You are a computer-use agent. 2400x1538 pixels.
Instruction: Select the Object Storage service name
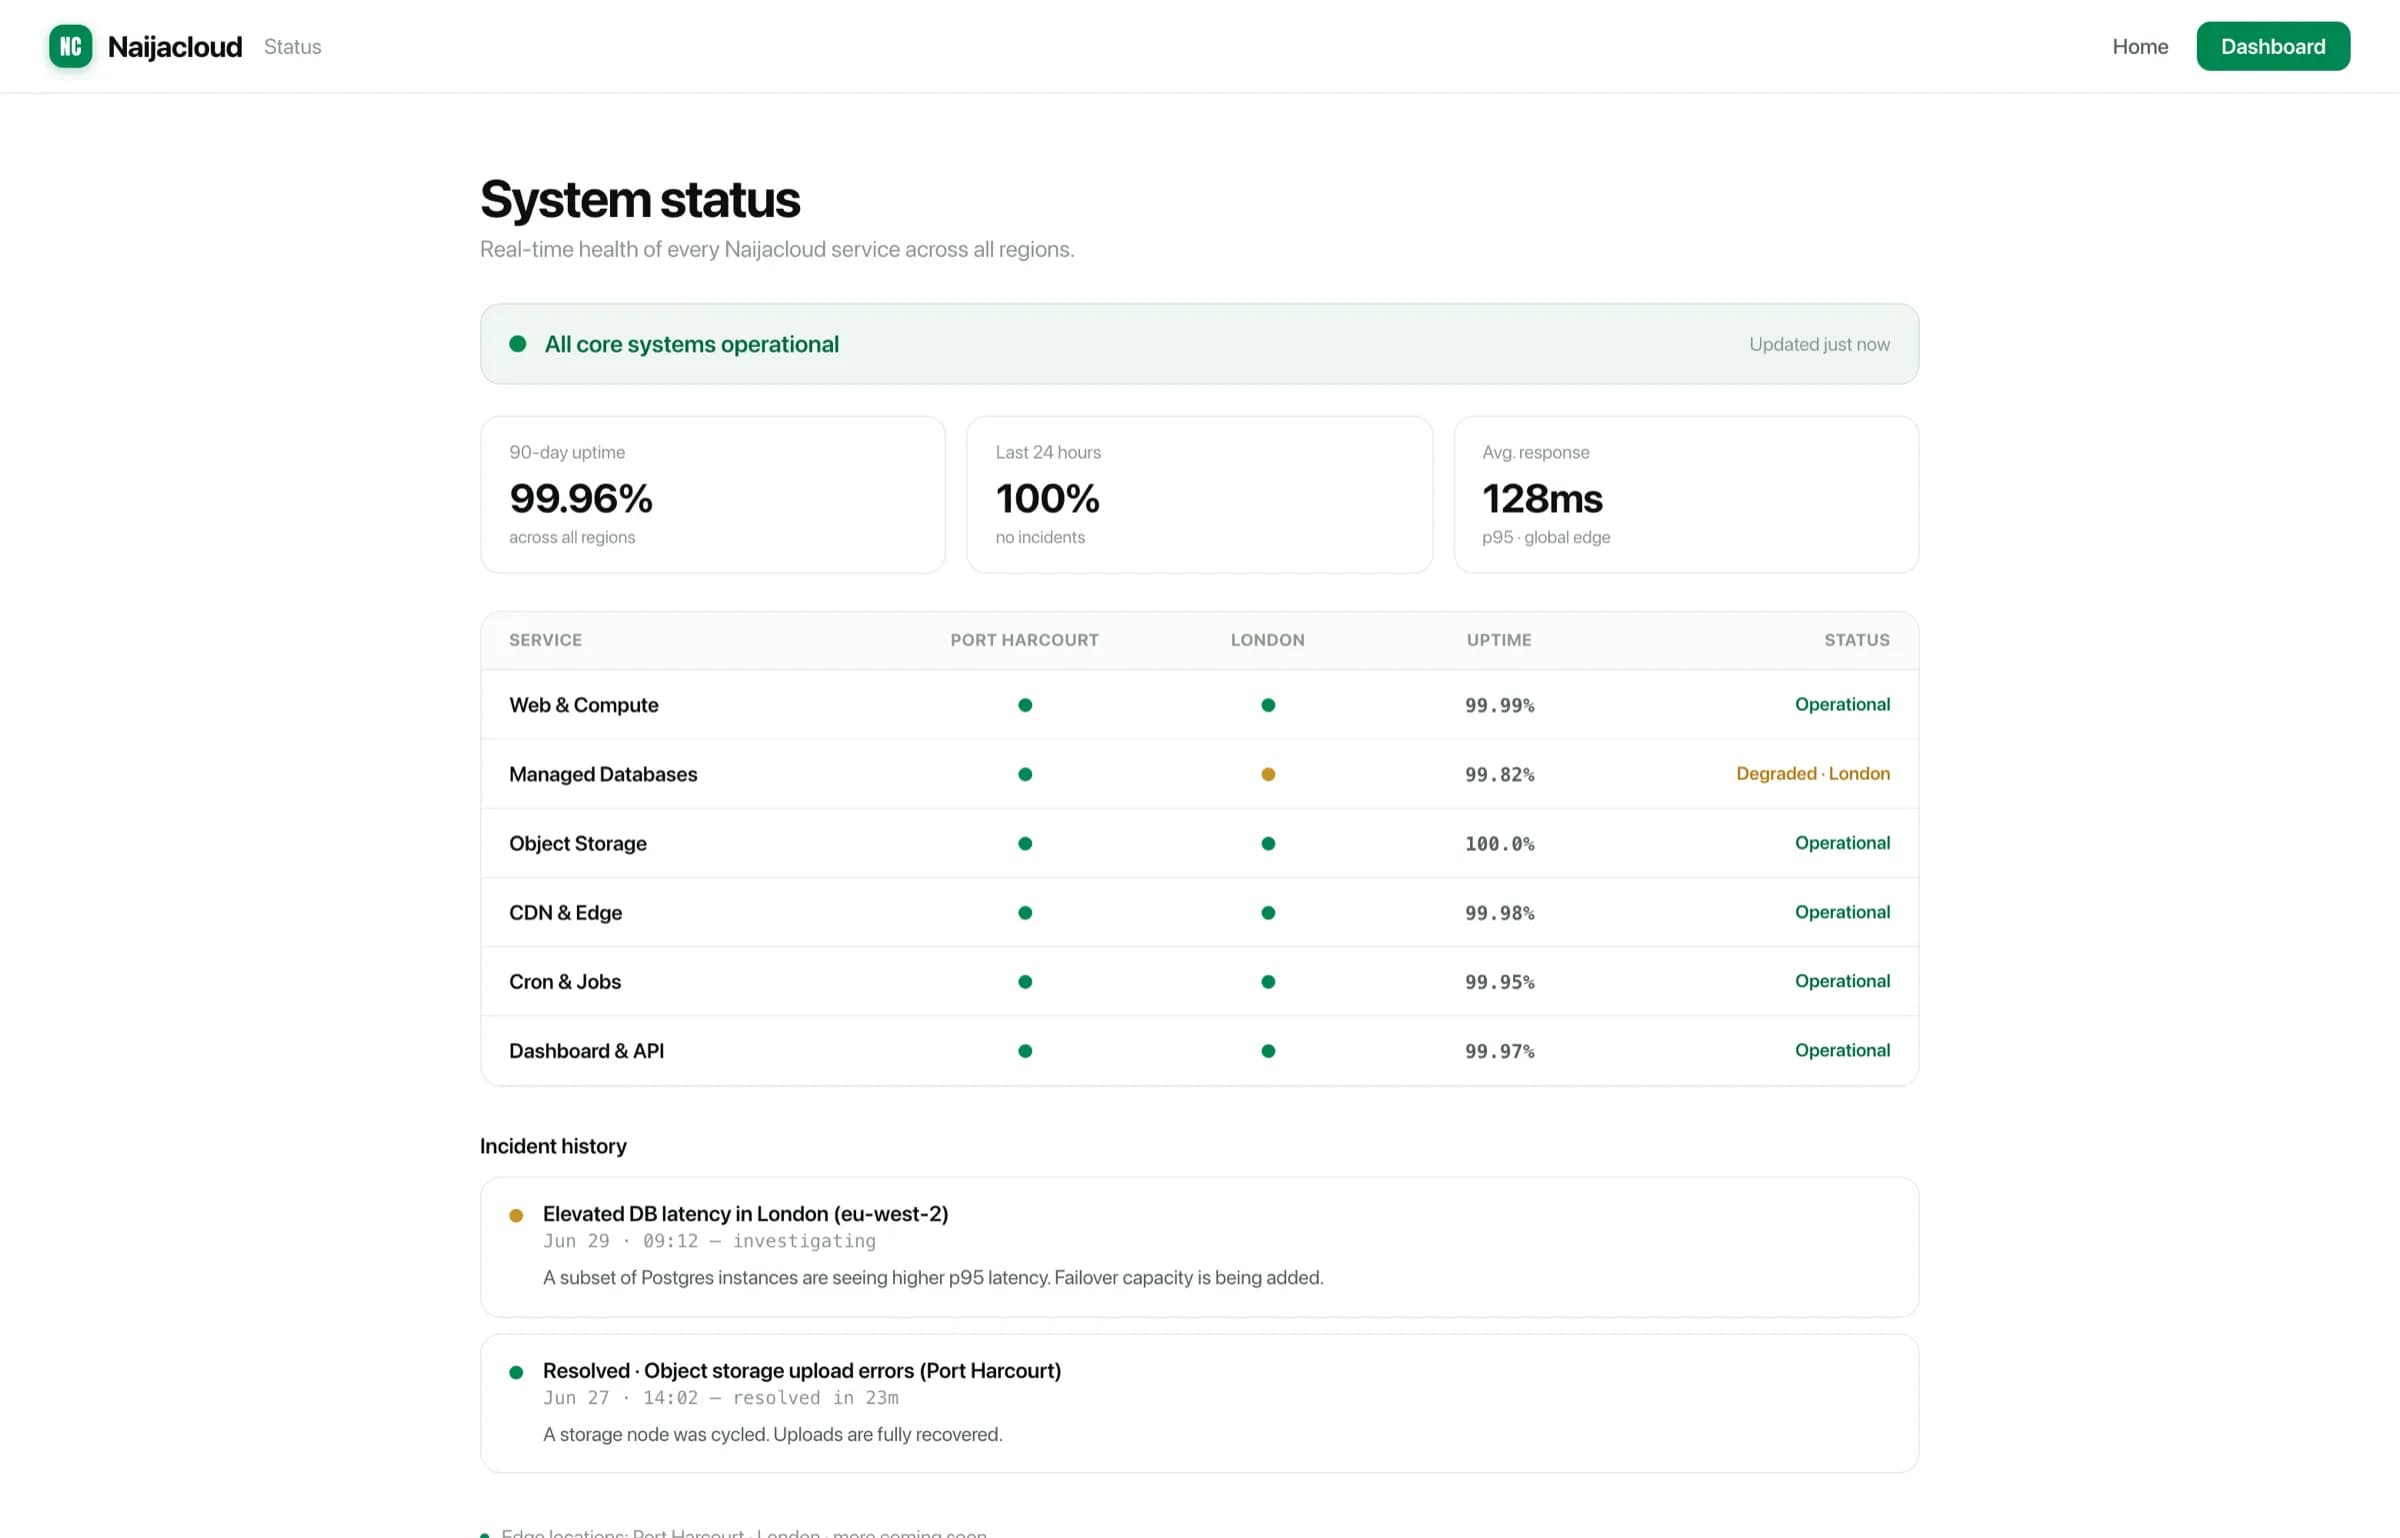tap(578, 843)
